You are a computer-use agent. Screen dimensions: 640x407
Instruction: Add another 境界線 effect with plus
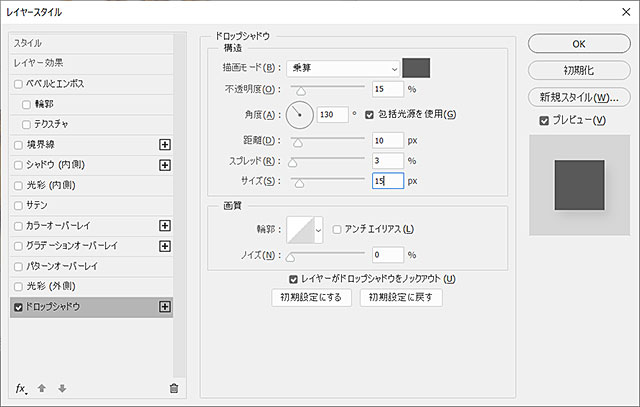pyautogui.click(x=165, y=145)
